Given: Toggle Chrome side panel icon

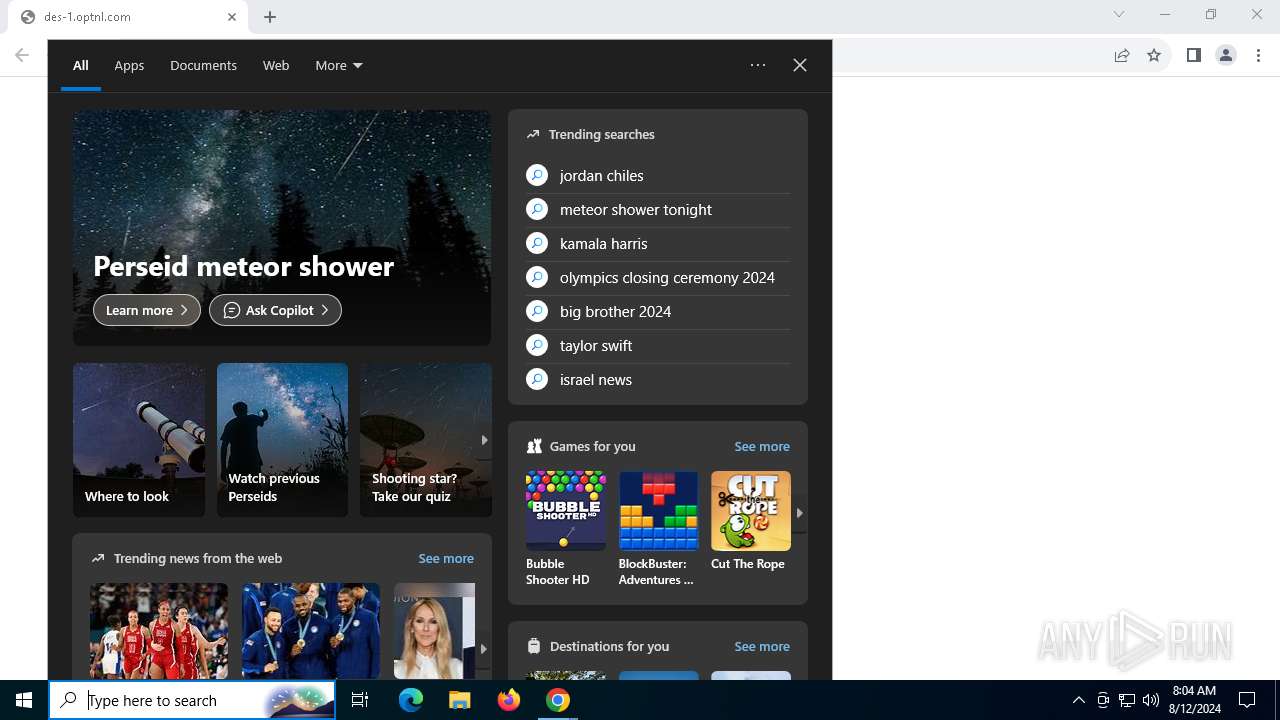Looking at the screenshot, I should (x=1193, y=55).
